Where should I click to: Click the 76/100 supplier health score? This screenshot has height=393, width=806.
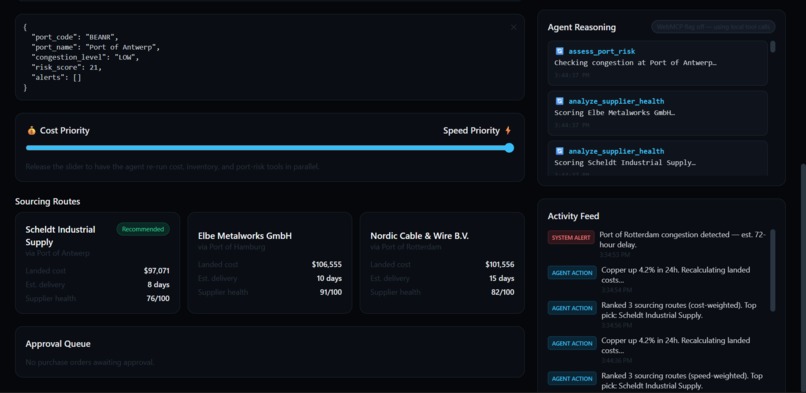pos(158,298)
